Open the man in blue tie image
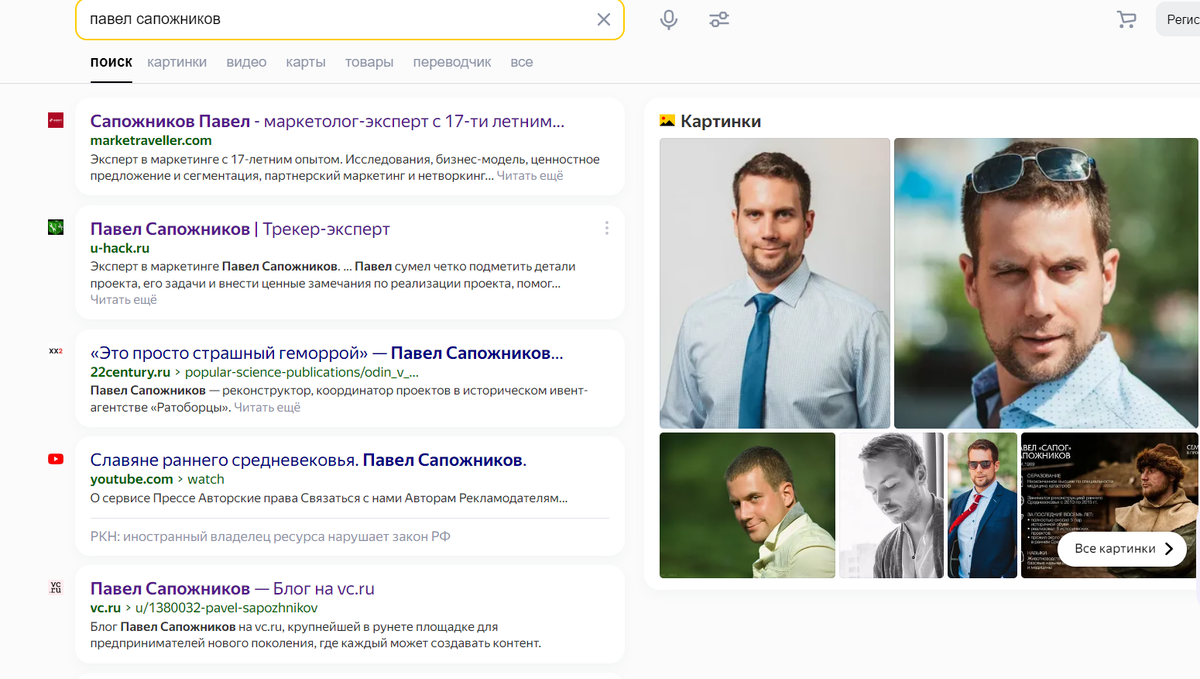The height and width of the screenshot is (679, 1200). click(x=775, y=283)
